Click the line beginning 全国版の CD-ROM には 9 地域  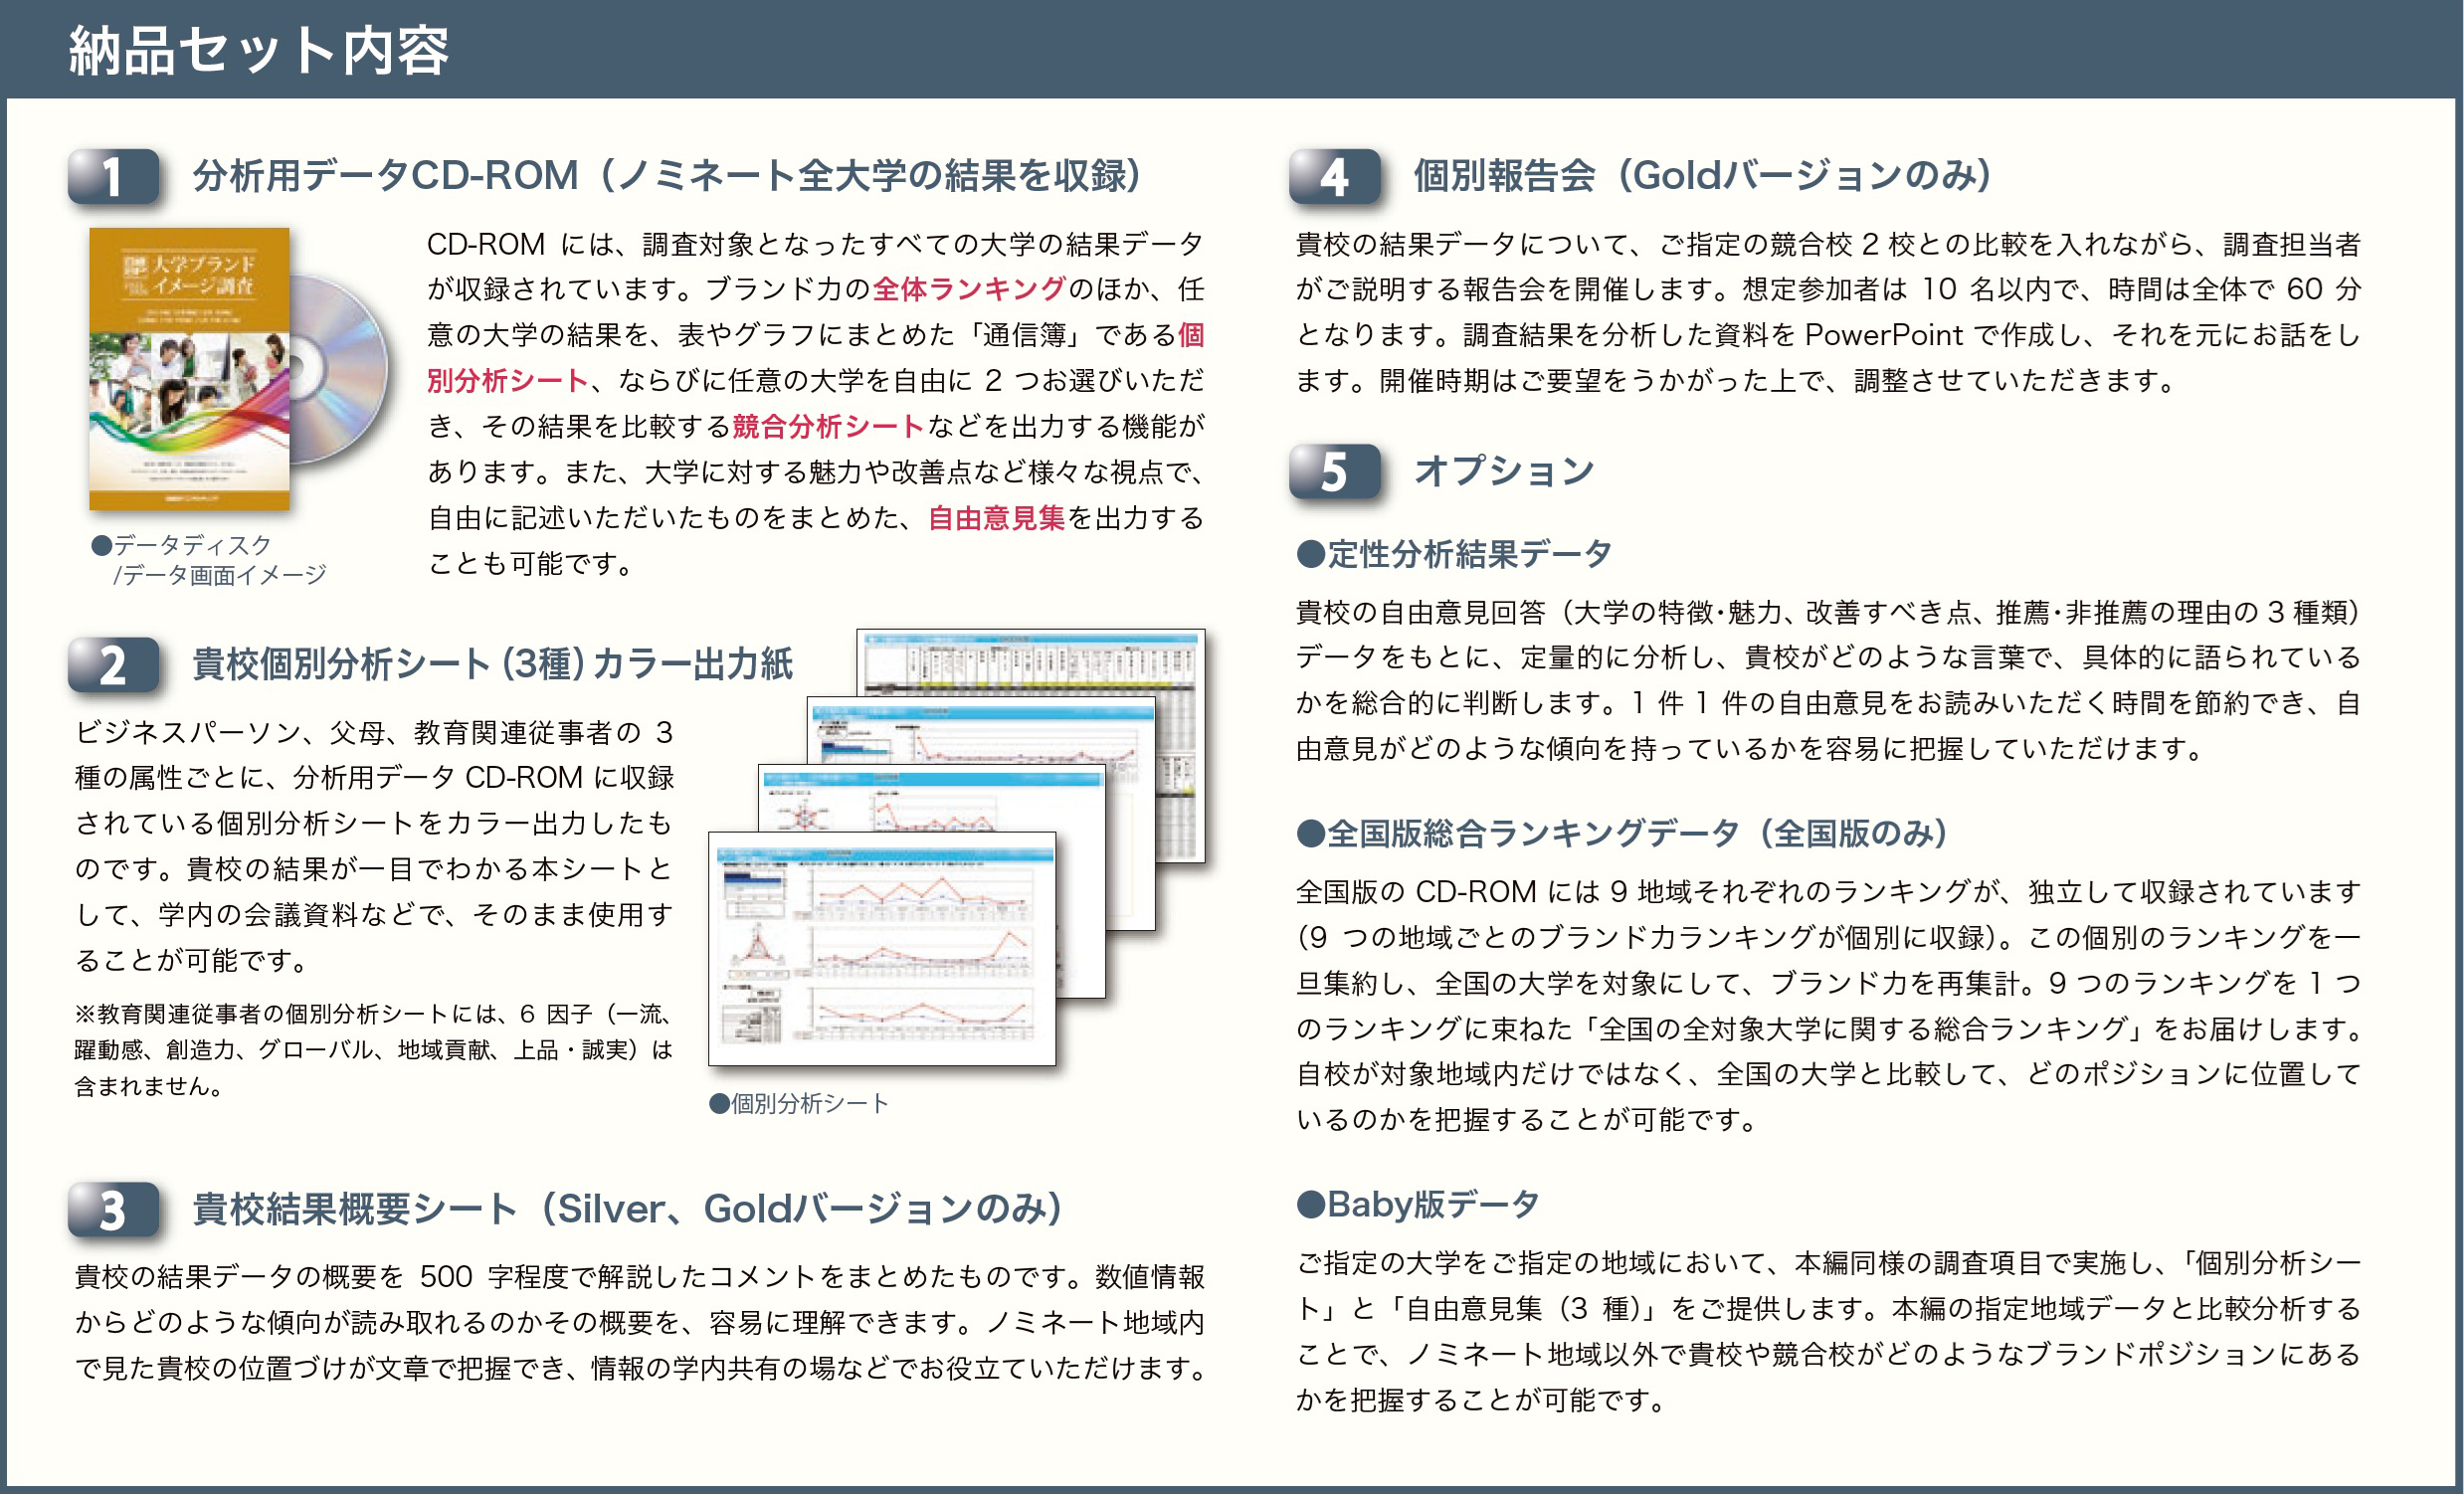pos(1829,891)
